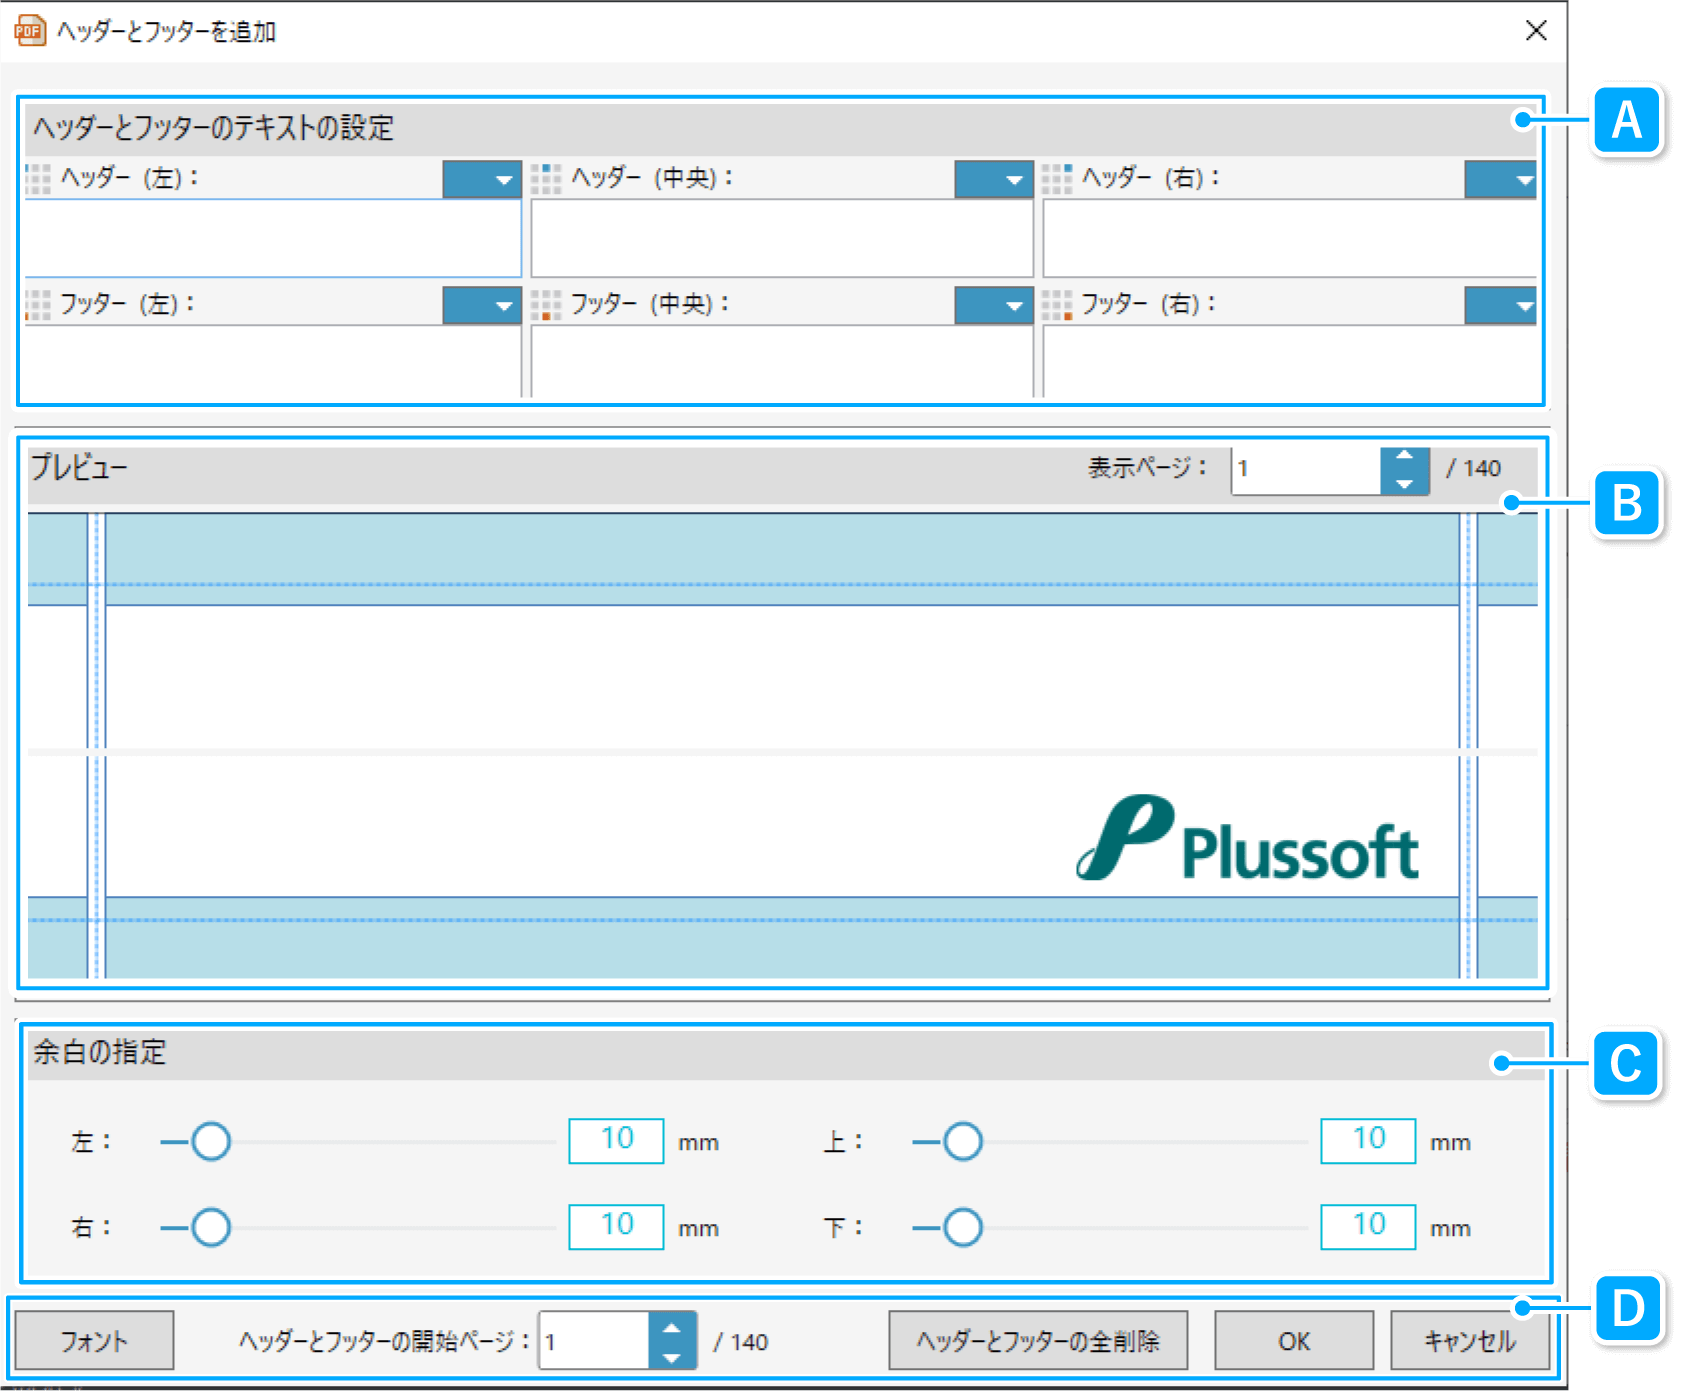
Task: Click the Footer (left) position grid icon
Action: pos(38,305)
